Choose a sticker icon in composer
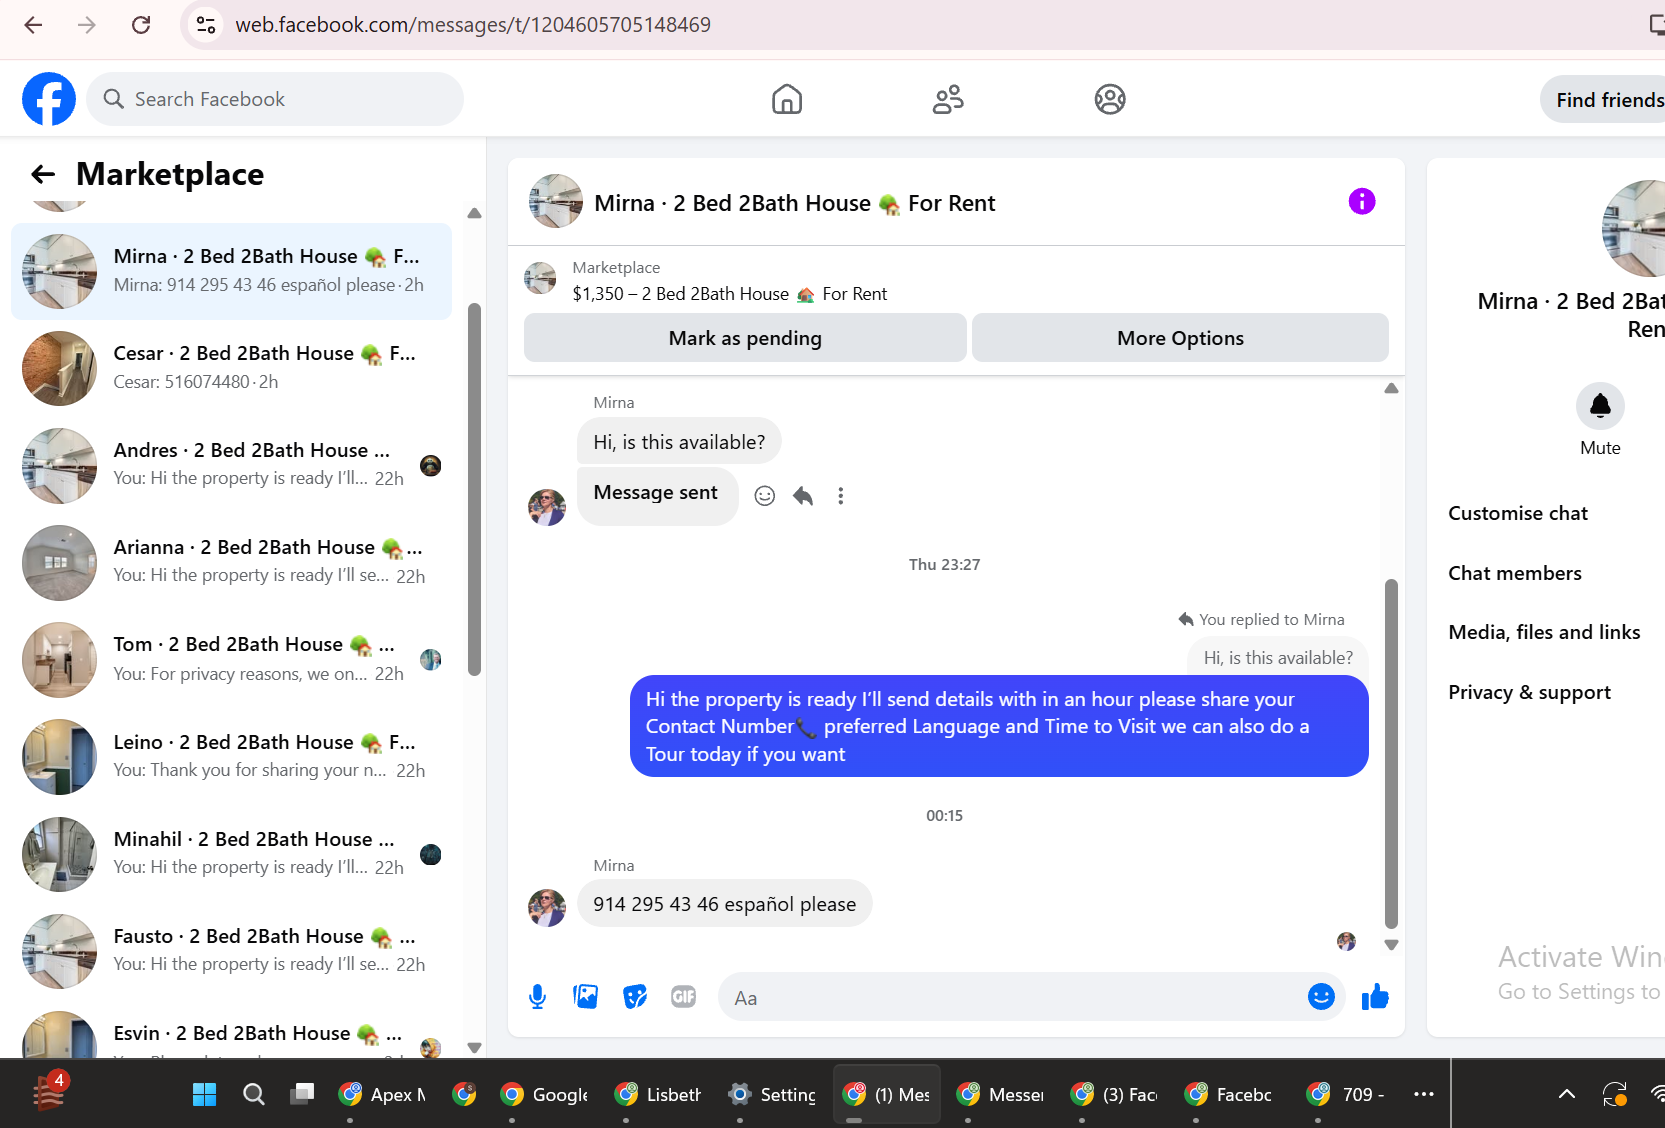The image size is (1665, 1128). point(635,997)
